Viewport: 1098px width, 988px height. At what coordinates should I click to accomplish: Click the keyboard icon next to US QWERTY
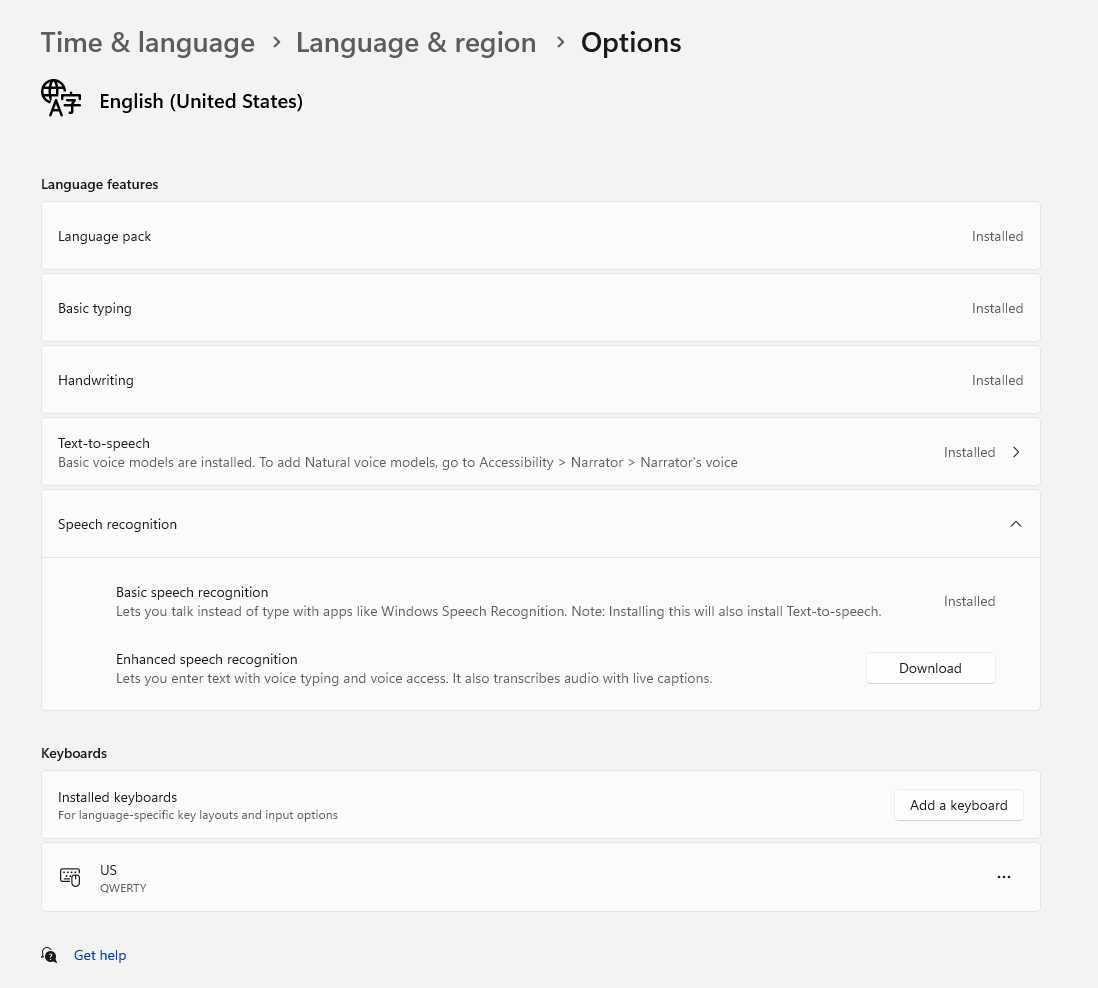[70, 877]
